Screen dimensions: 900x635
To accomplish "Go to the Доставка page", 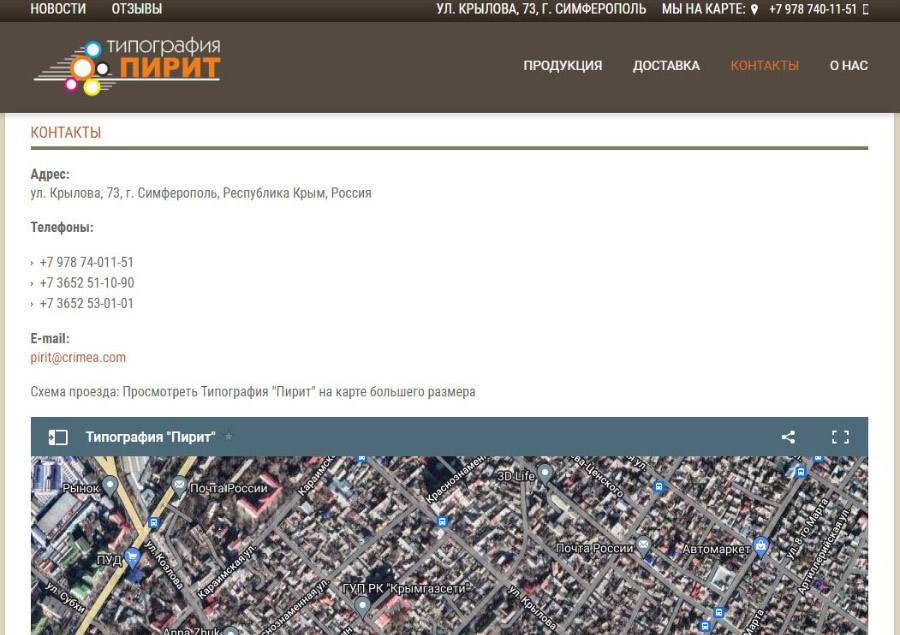I will click(x=666, y=66).
